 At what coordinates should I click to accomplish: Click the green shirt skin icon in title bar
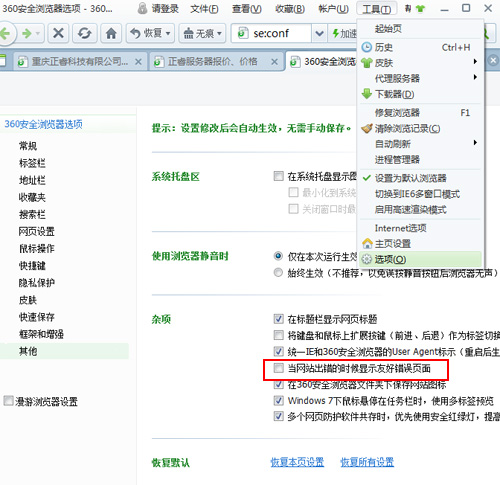point(420,9)
